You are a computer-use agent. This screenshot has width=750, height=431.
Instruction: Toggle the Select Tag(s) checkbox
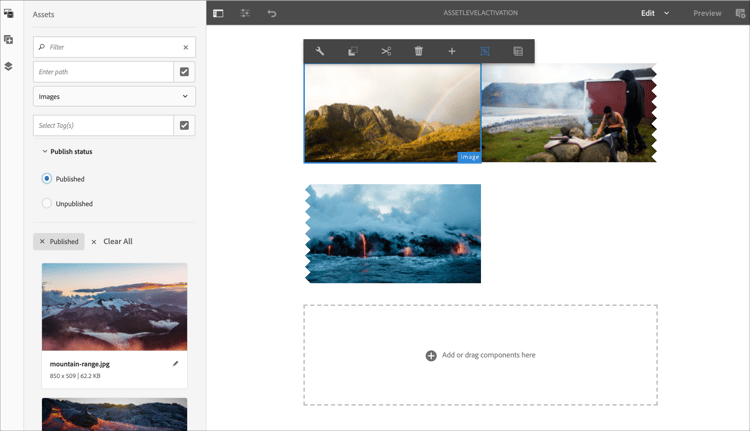point(184,125)
